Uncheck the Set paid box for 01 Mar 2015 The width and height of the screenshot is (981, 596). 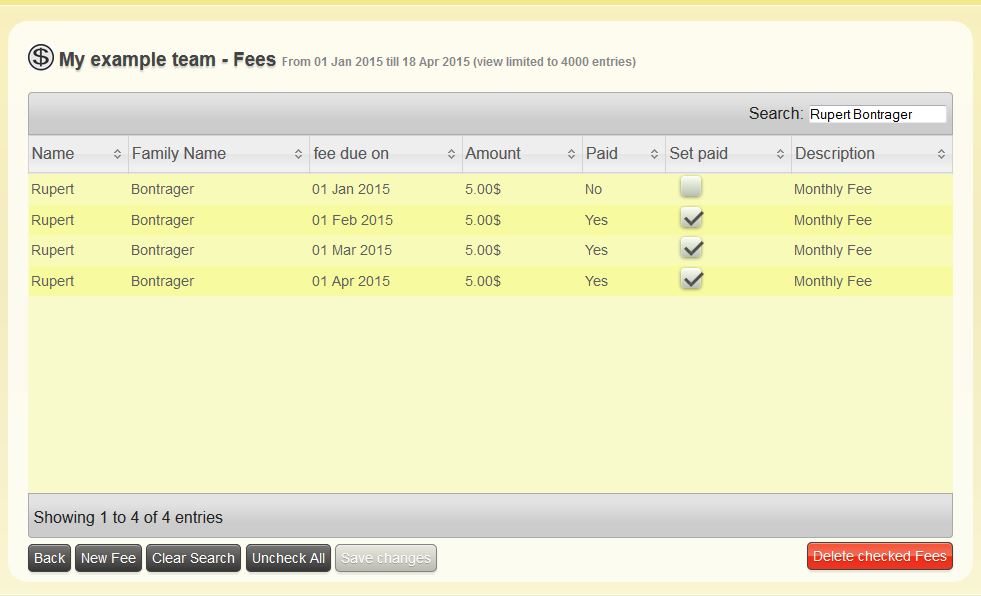690,248
